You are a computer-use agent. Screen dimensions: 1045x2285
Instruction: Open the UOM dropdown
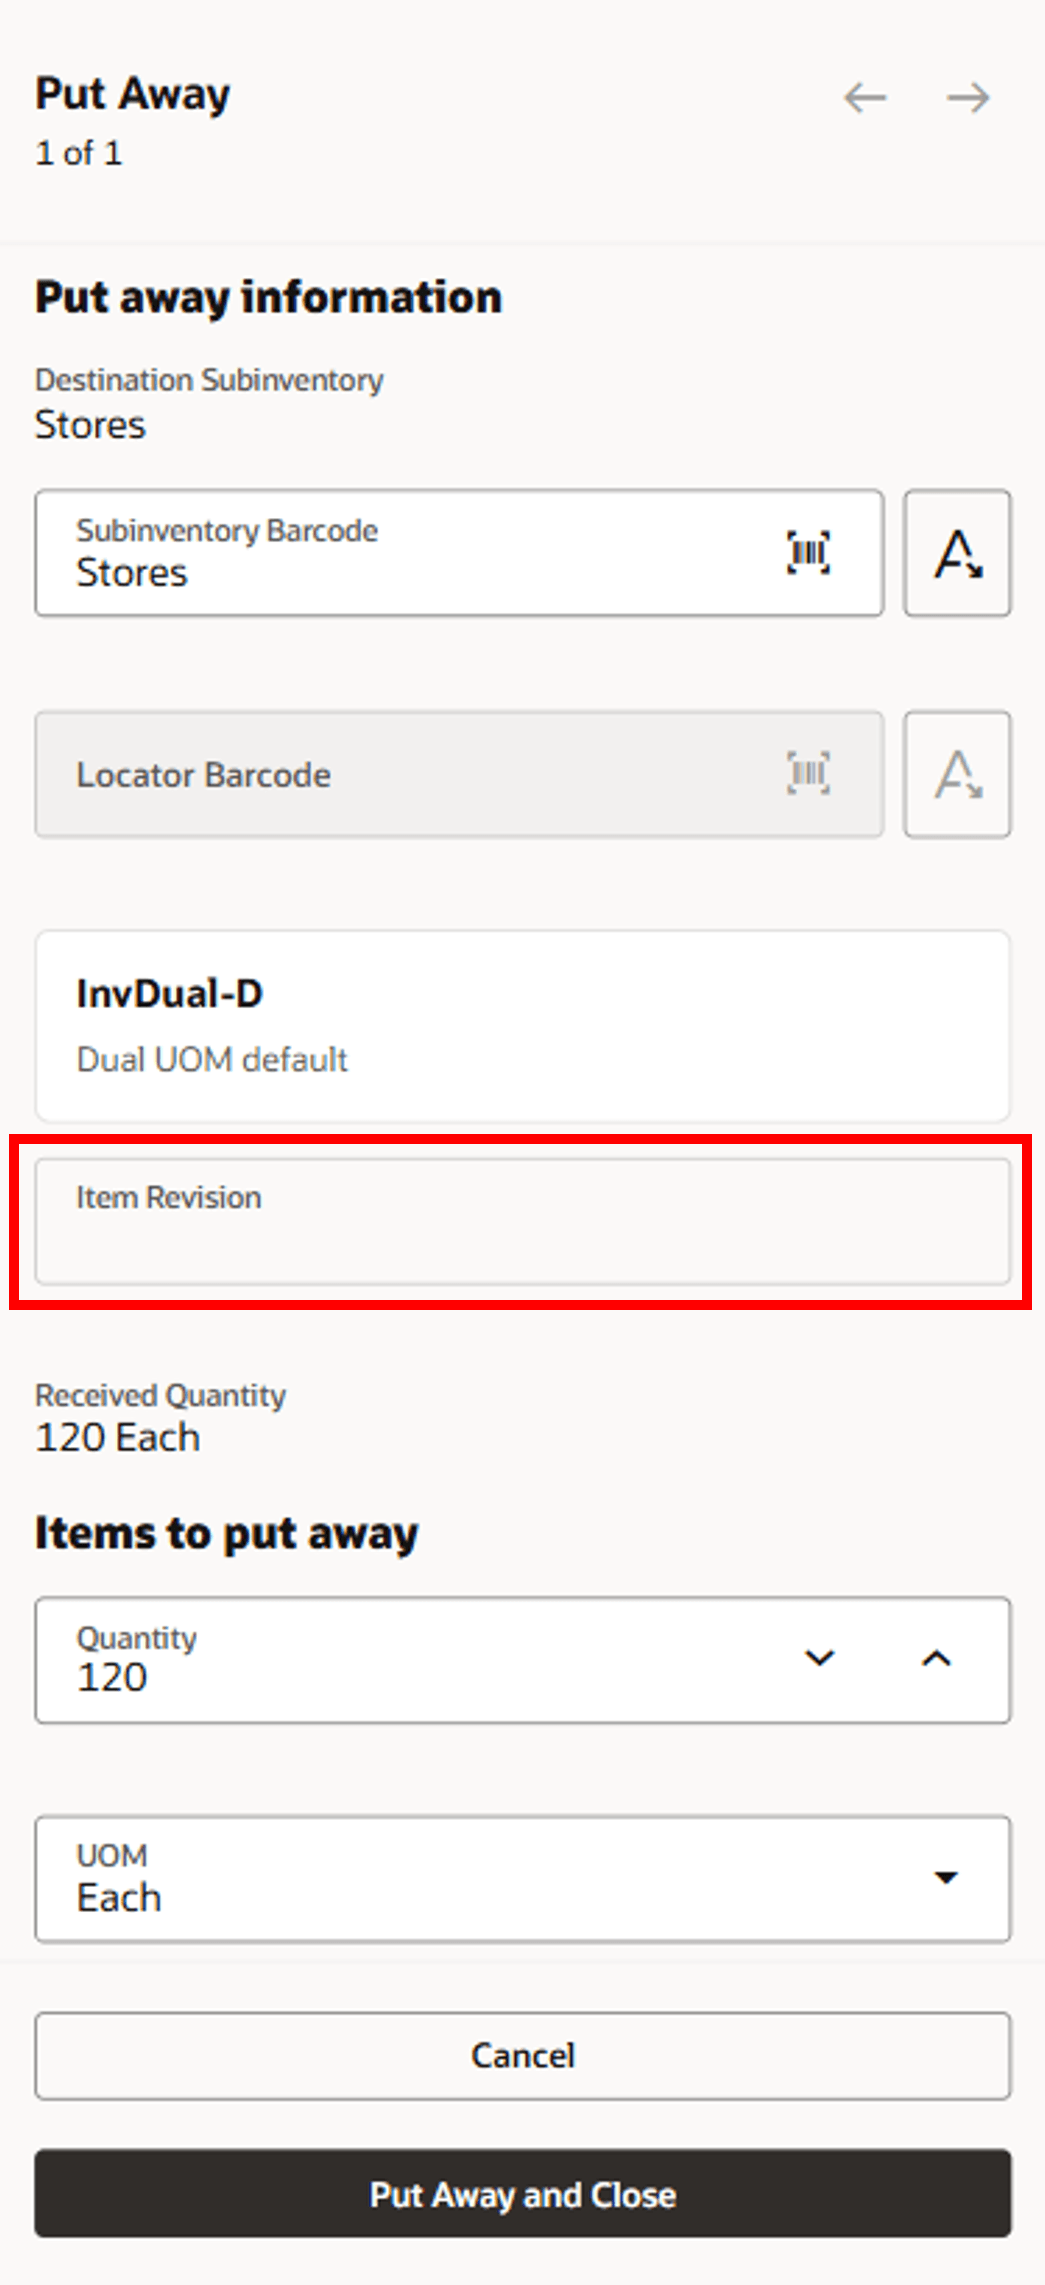coord(944,1878)
